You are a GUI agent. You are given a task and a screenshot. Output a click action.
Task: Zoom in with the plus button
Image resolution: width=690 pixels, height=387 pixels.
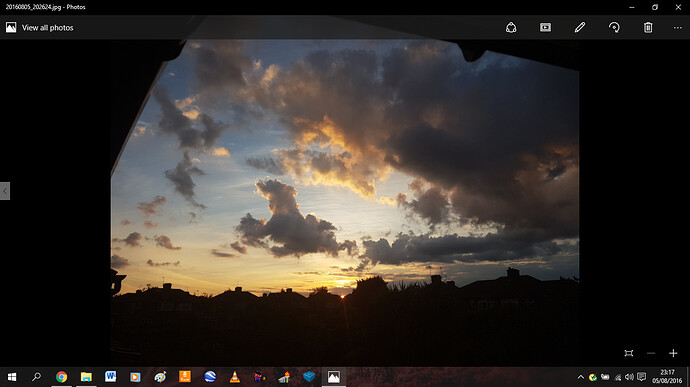point(673,353)
